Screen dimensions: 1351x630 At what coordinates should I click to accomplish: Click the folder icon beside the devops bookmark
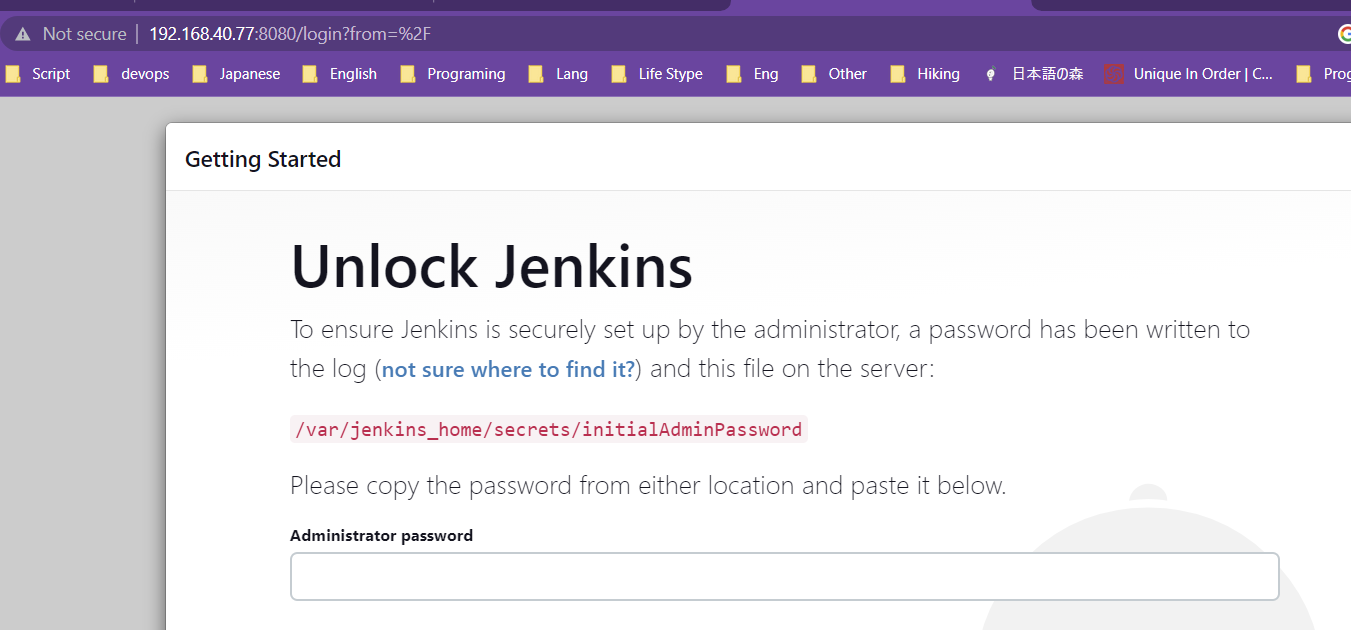point(101,74)
